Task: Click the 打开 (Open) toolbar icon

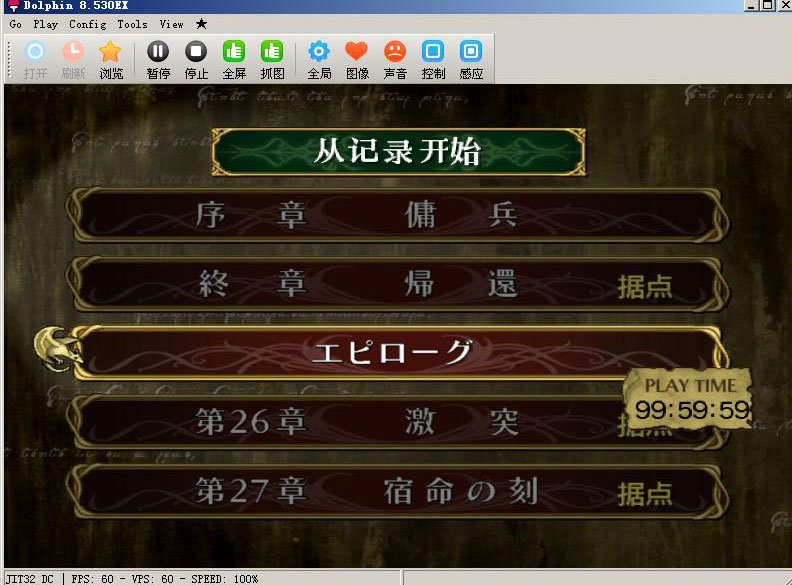Action: [35, 58]
